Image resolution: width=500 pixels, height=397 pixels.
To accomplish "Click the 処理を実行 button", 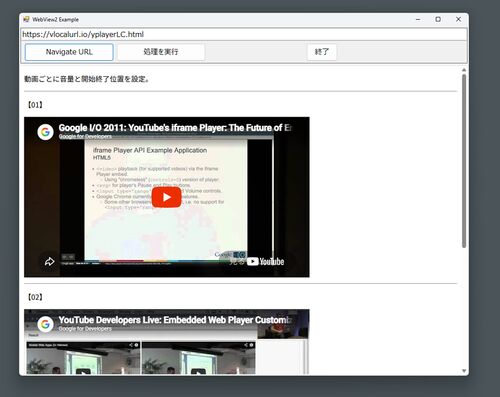I will point(161,52).
